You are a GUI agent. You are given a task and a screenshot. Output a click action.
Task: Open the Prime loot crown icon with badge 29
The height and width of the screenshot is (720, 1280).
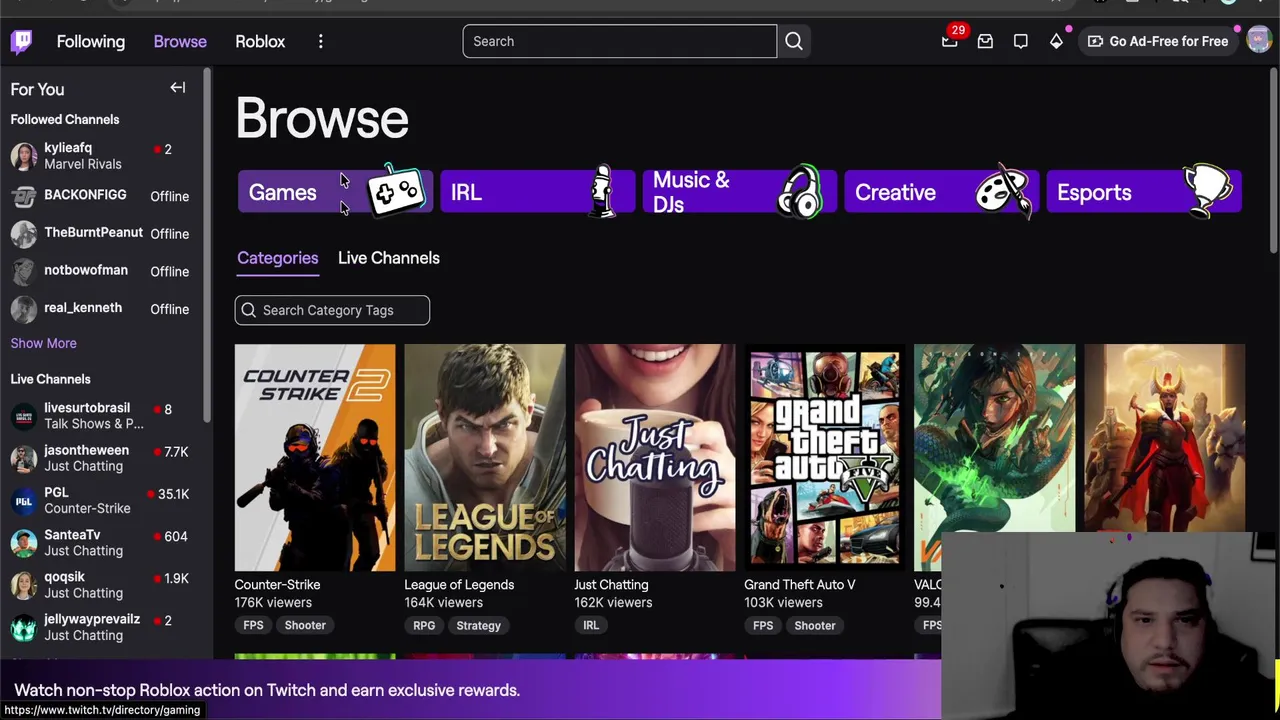coord(950,41)
